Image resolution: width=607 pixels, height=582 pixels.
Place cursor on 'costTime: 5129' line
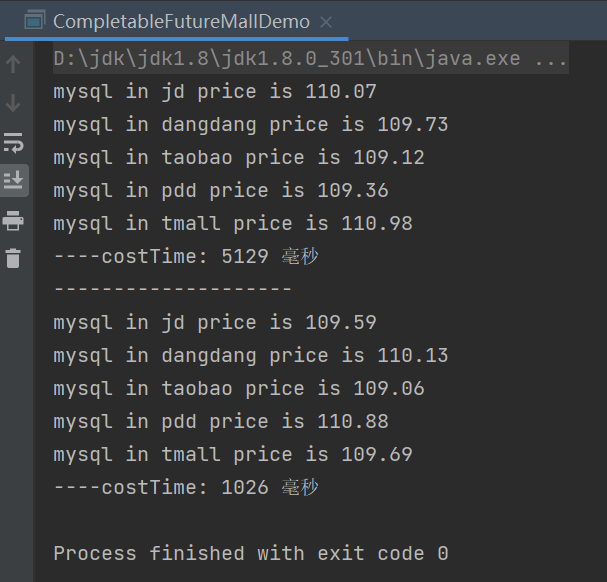(185, 257)
